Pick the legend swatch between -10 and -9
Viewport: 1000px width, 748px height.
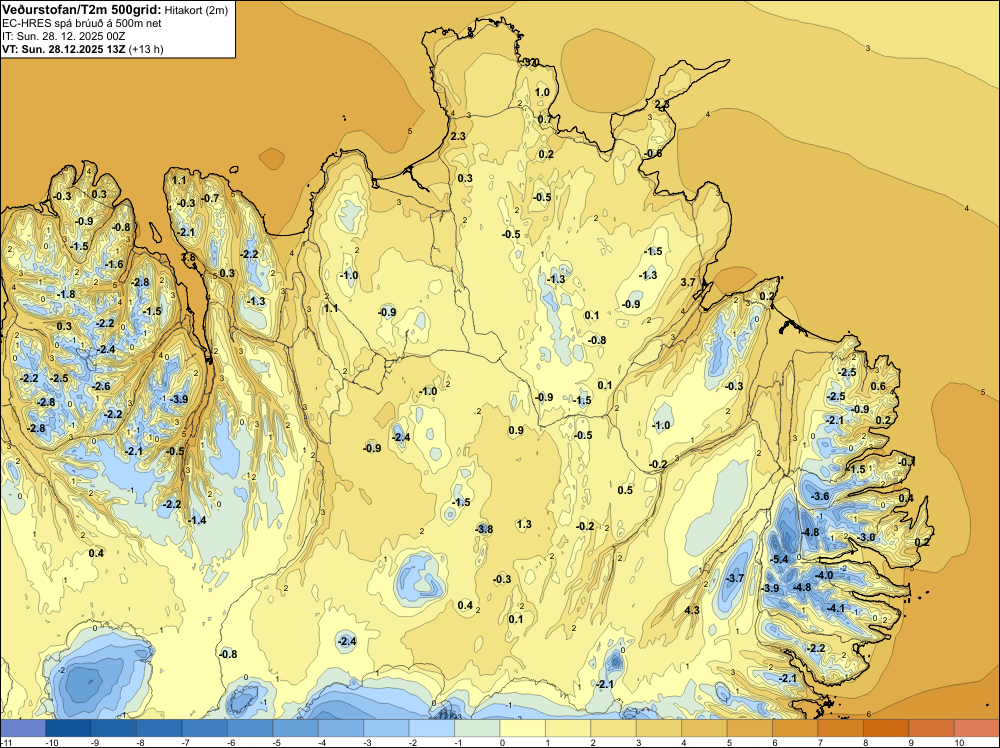coord(68,728)
